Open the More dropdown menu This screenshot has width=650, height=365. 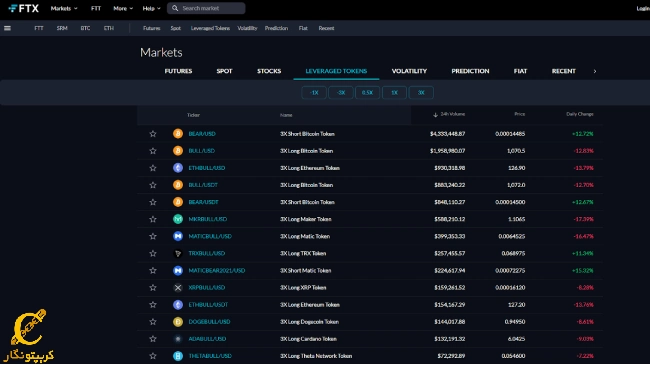pyautogui.click(x=123, y=8)
